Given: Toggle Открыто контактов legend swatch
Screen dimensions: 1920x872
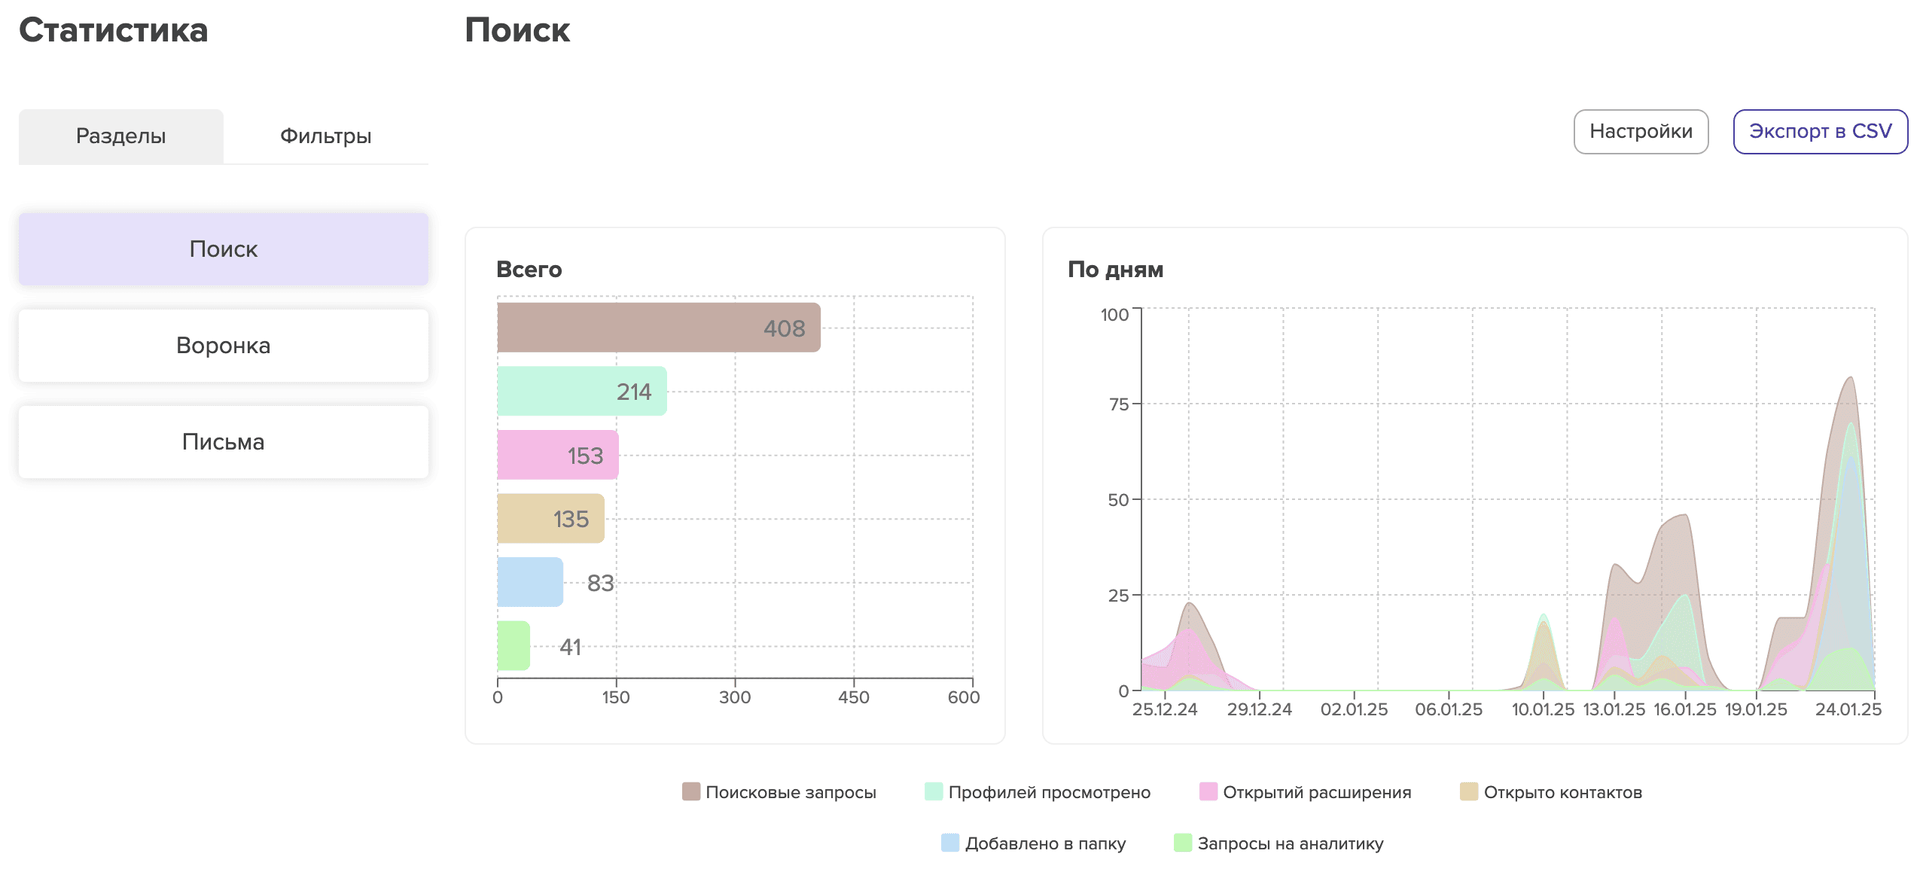Looking at the screenshot, I should 1468,792.
